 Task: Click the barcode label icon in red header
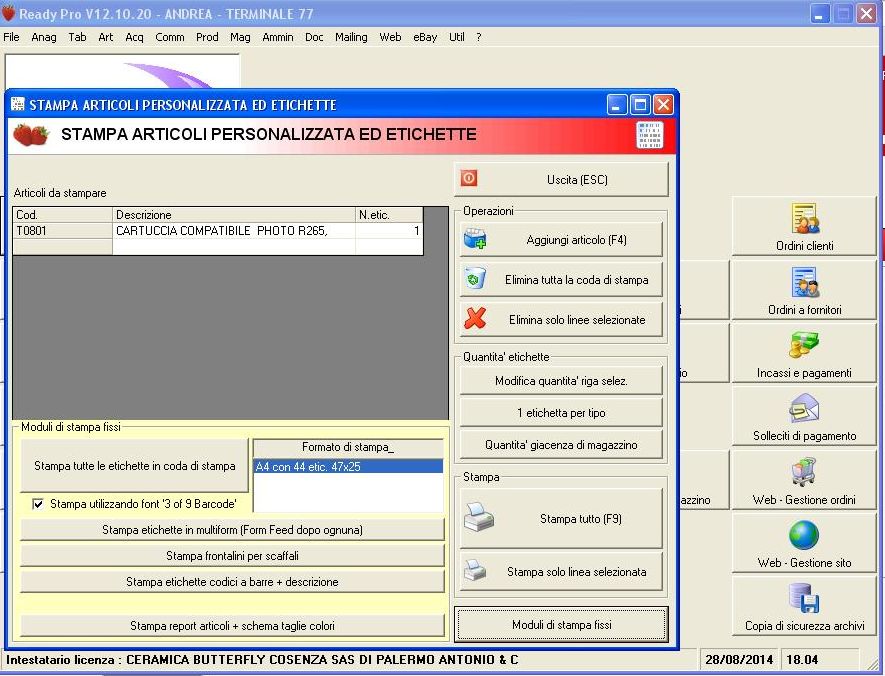(649, 135)
